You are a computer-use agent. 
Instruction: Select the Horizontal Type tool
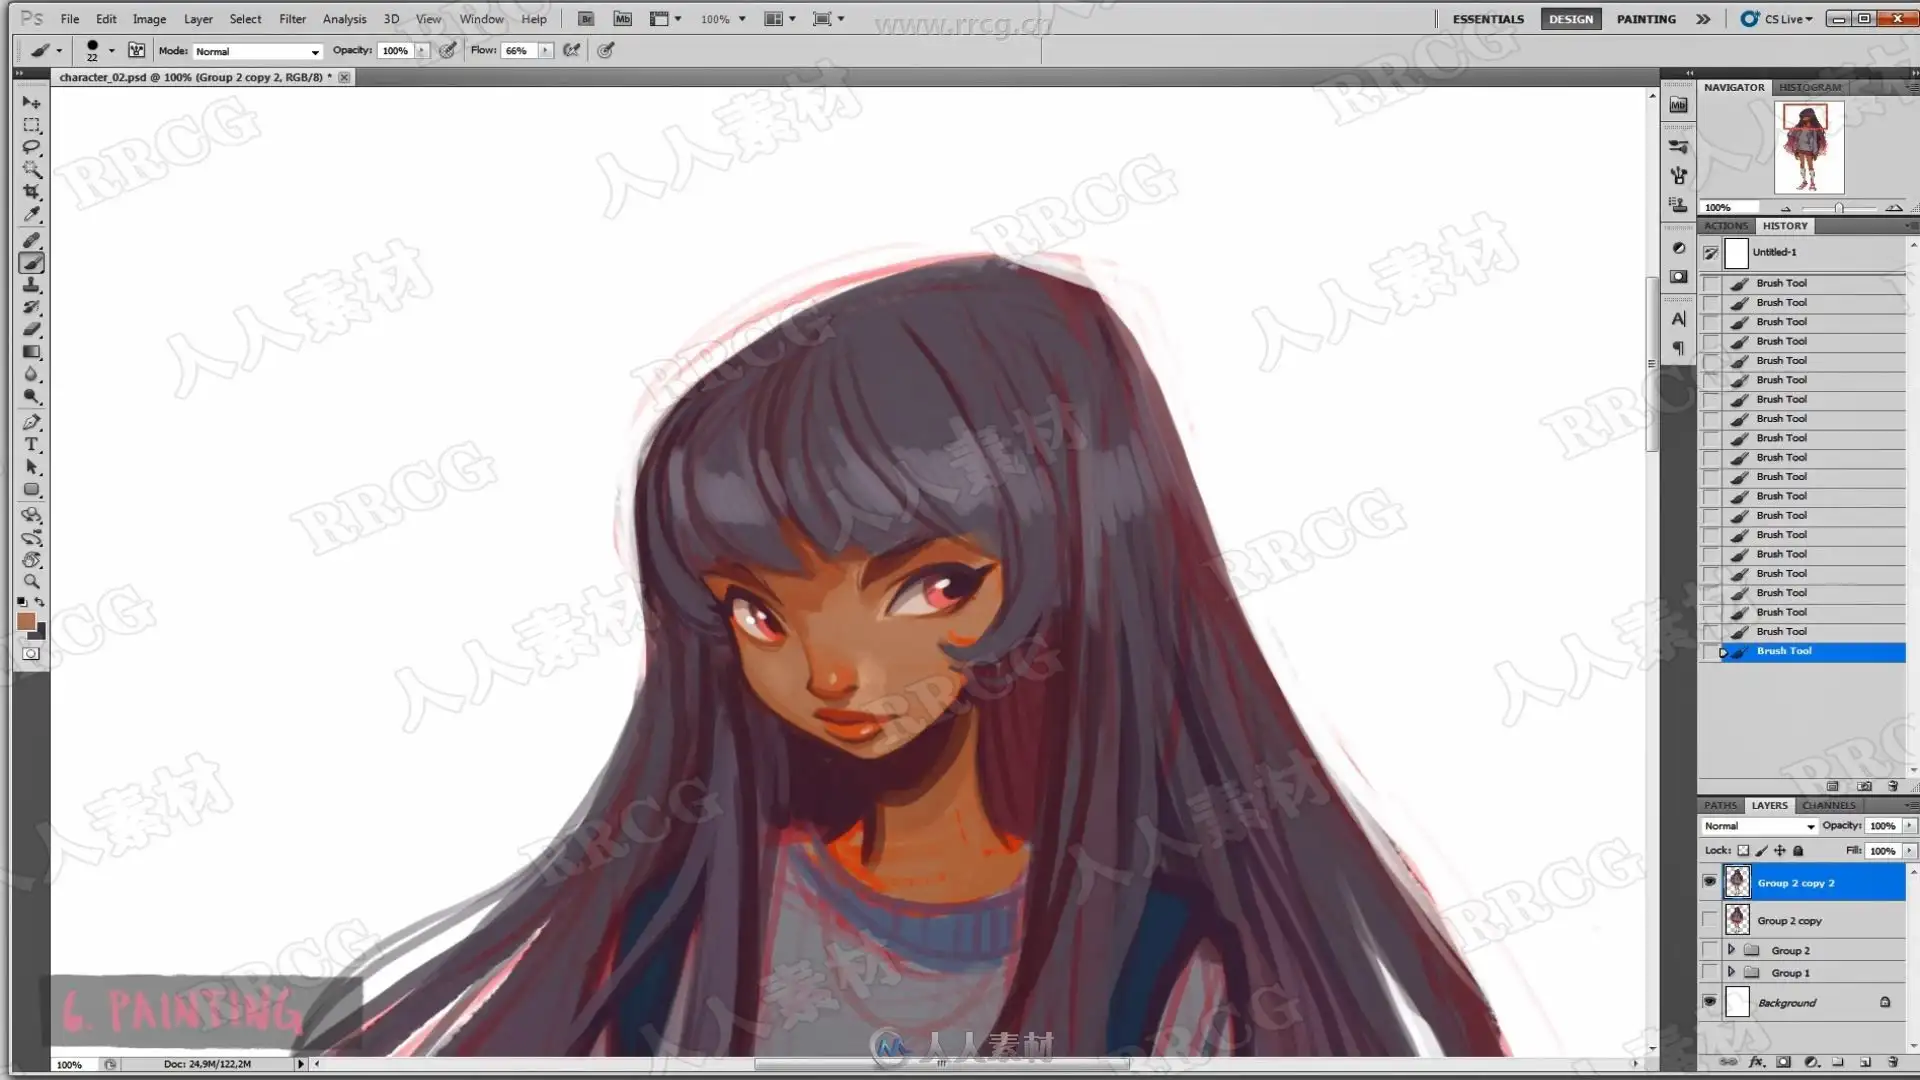[x=31, y=444]
